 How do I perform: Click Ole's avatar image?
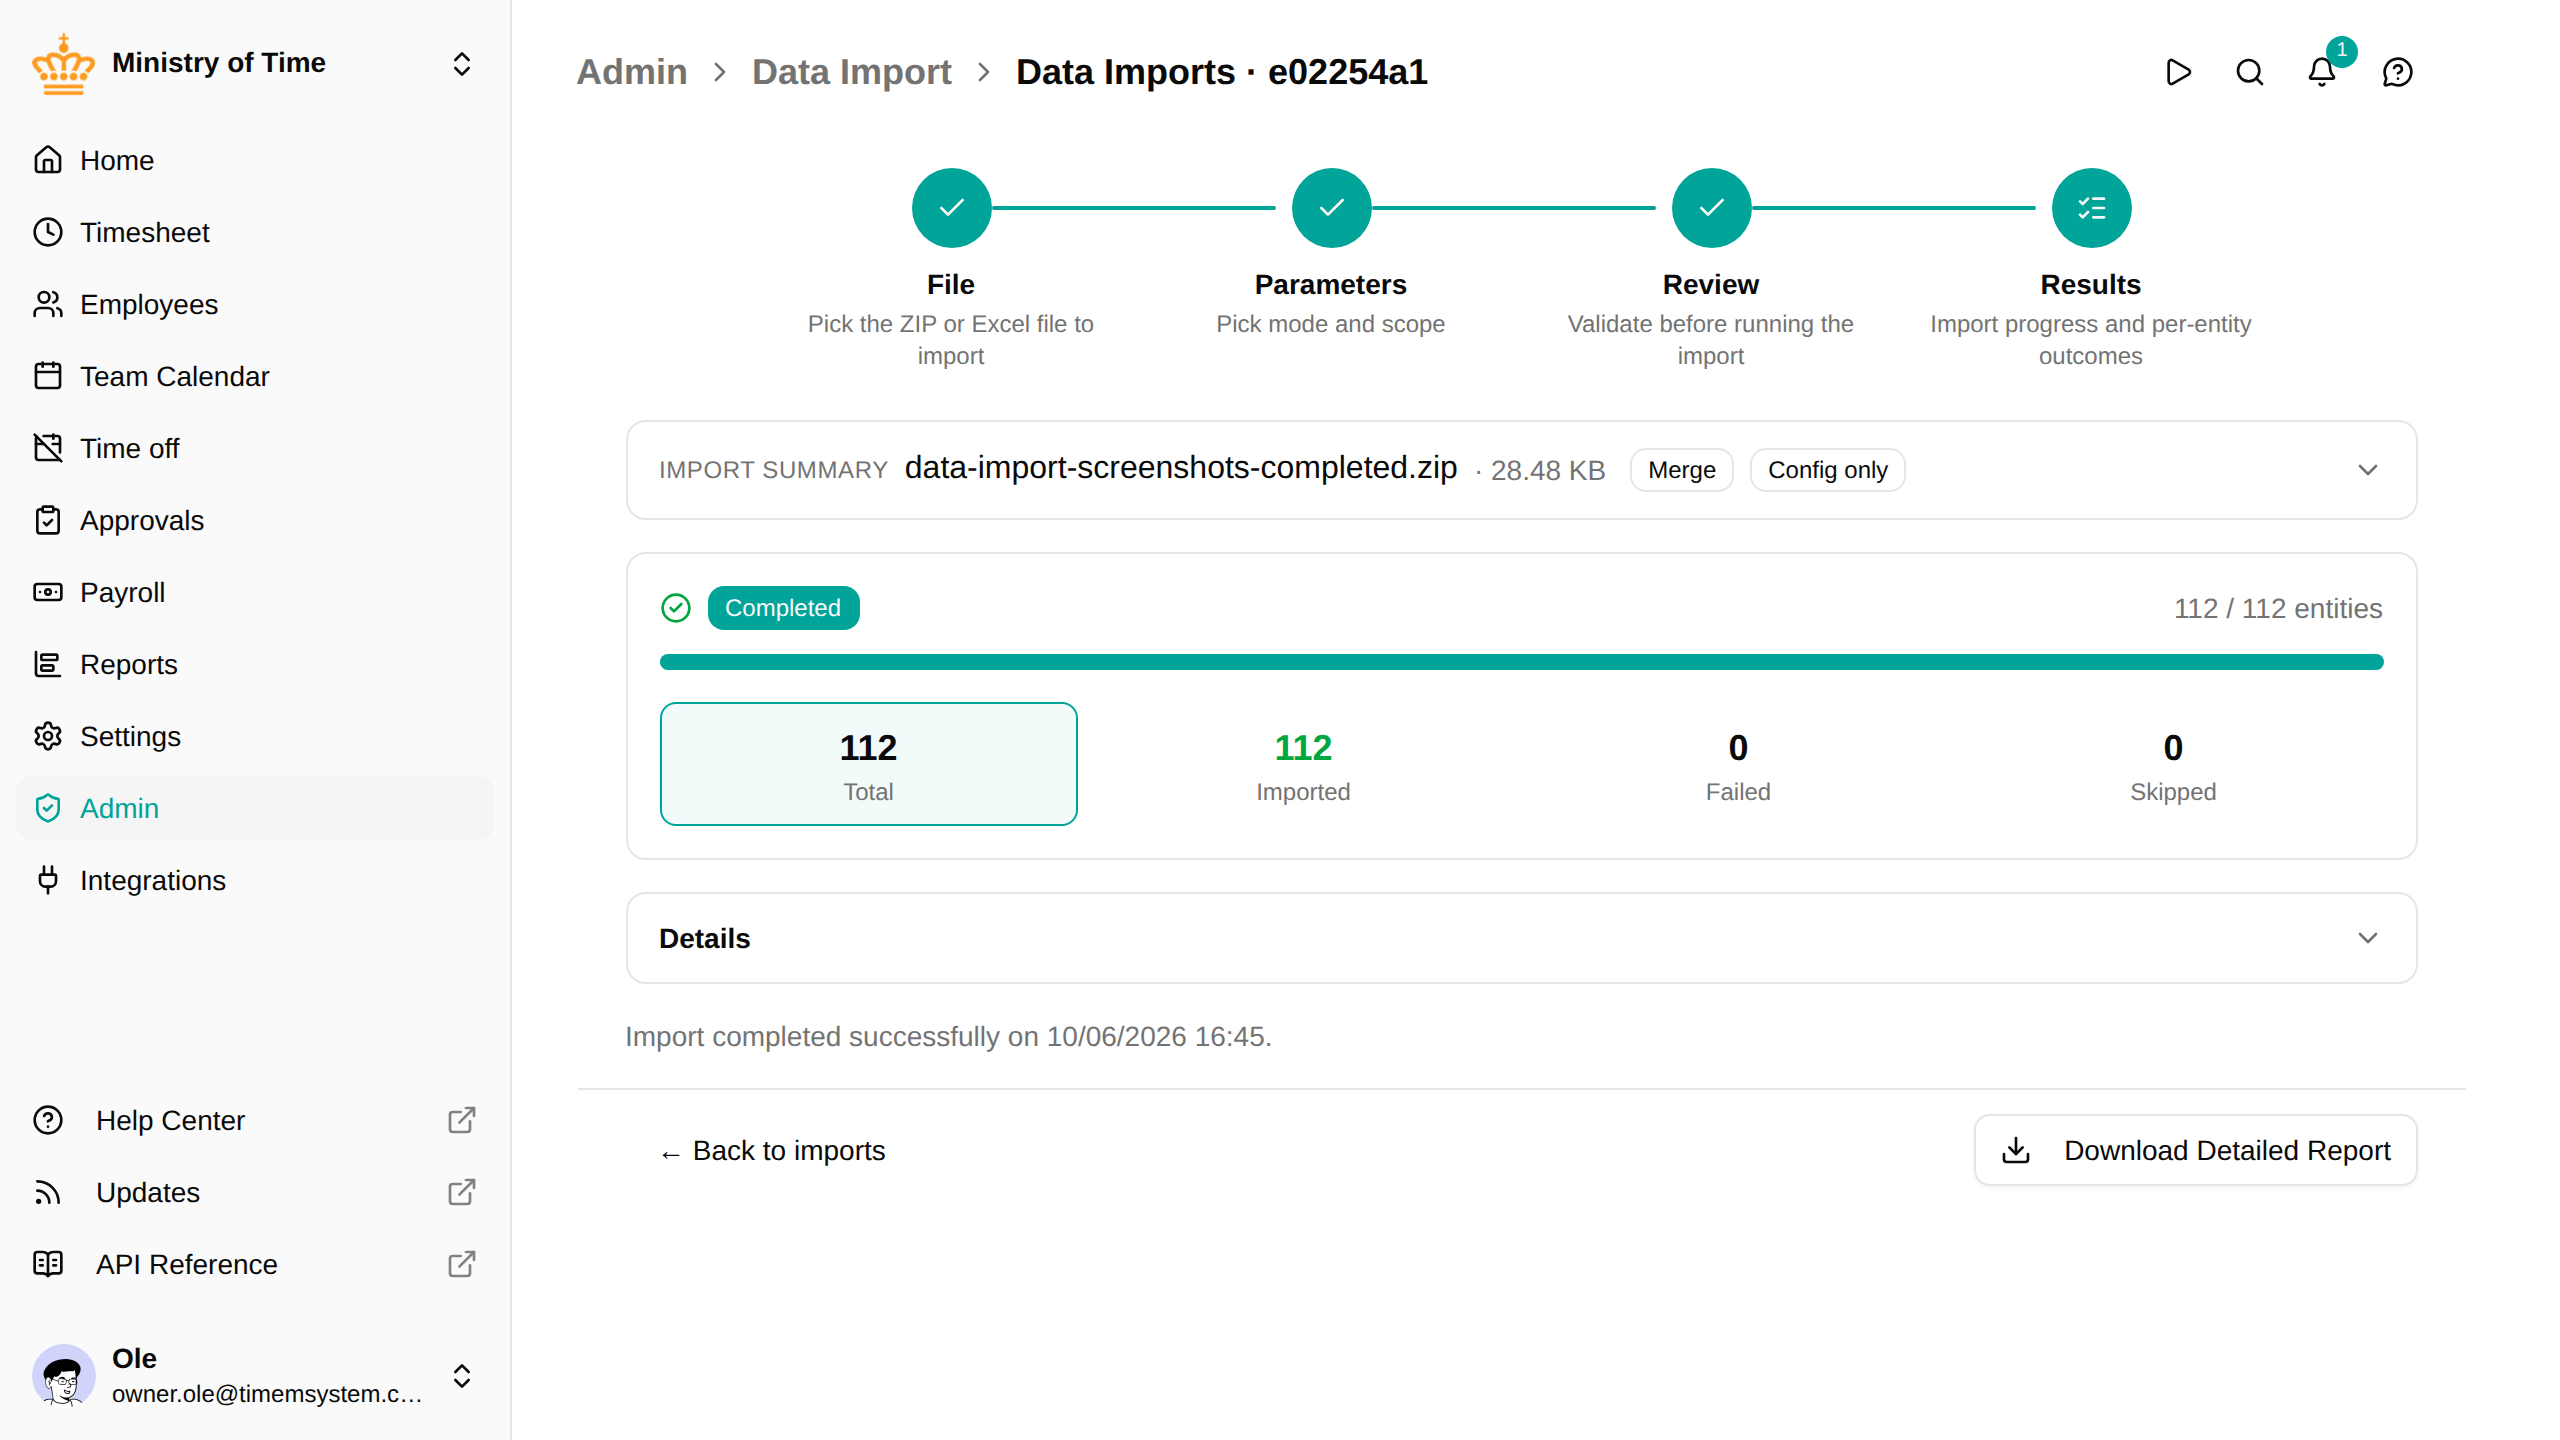coord(63,1376)
